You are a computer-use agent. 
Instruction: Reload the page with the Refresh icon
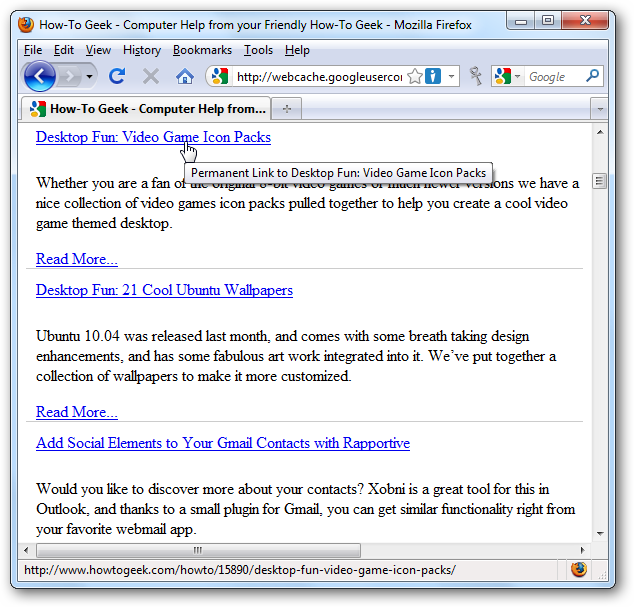(117, 76)
